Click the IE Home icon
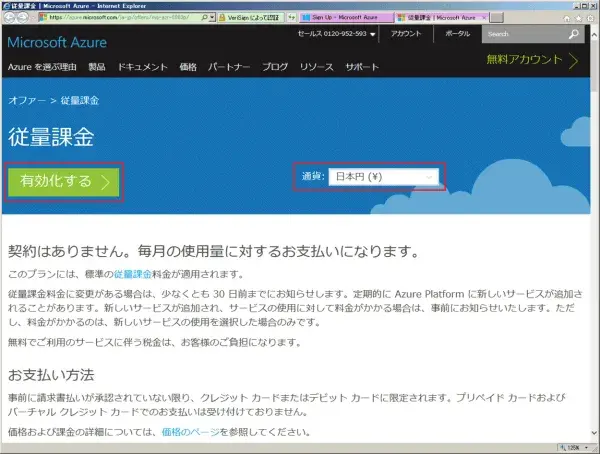This screenshot has width=600, height=454. (x=567, y=18)
